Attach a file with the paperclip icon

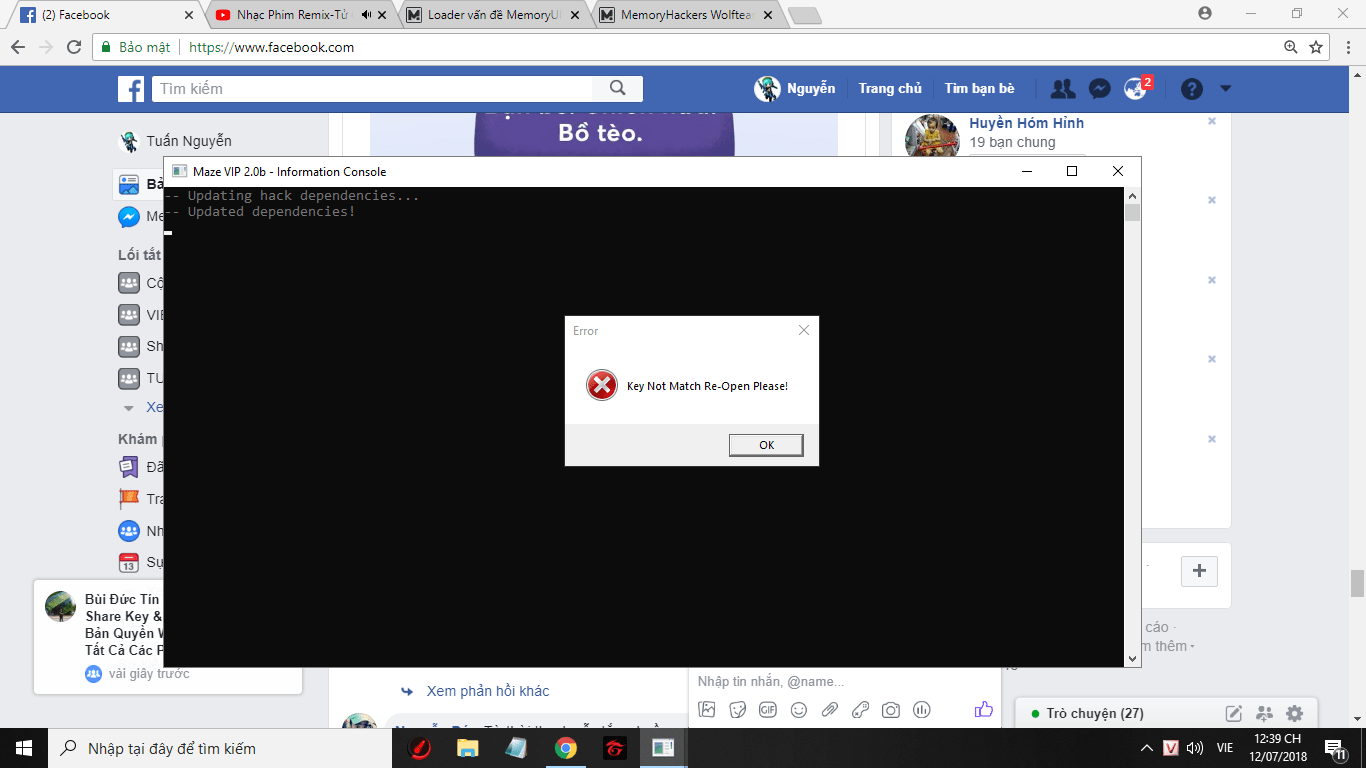[x=829, y=710]
